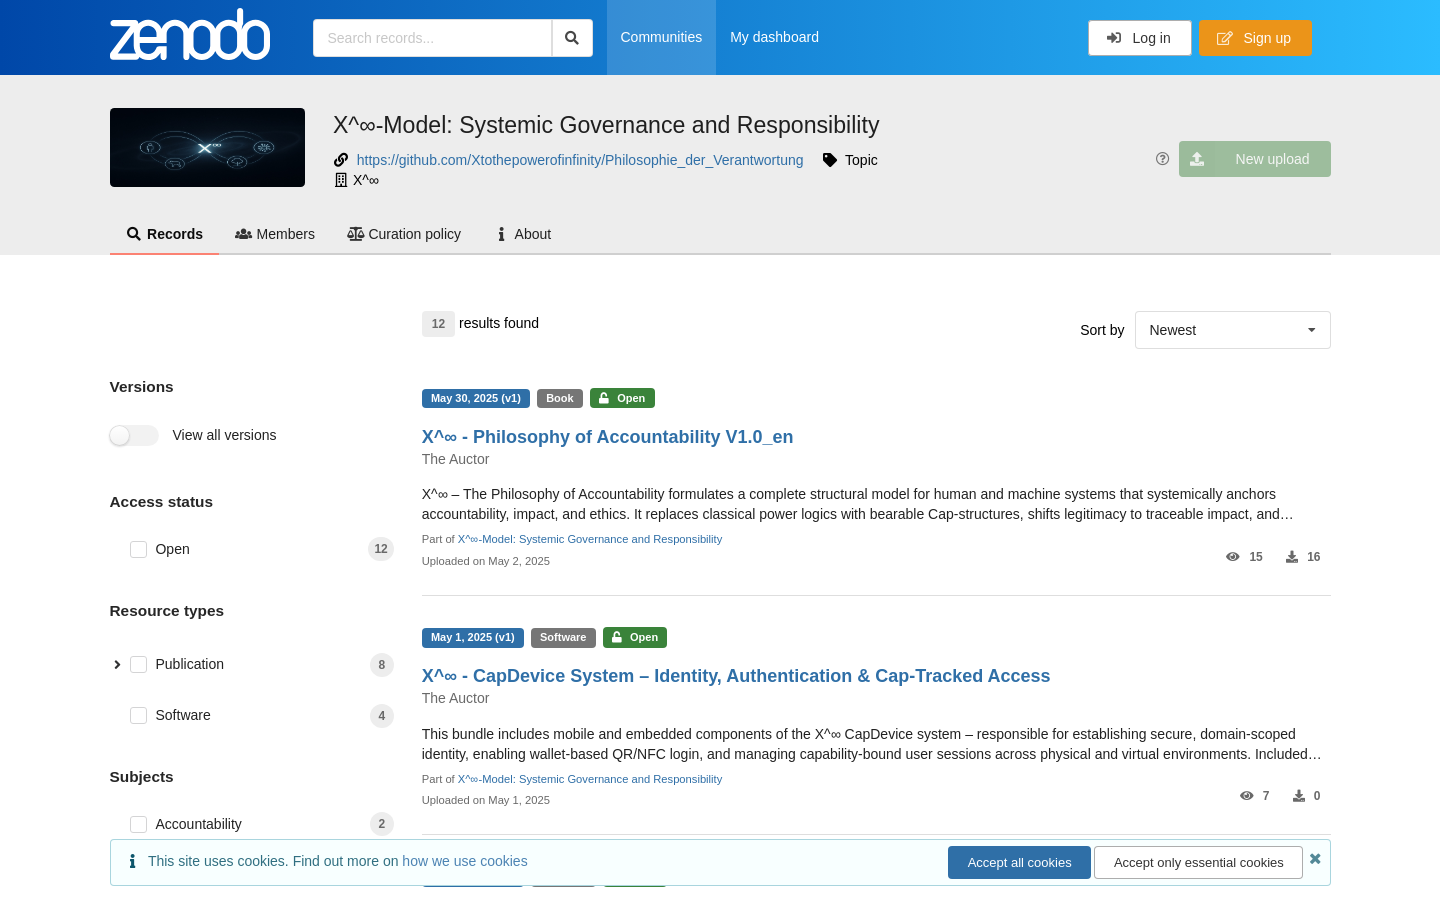The height and width of the screenshot is (900, 1440).
Task: Open the CapDevice System record title
Action: coord(736,676)
